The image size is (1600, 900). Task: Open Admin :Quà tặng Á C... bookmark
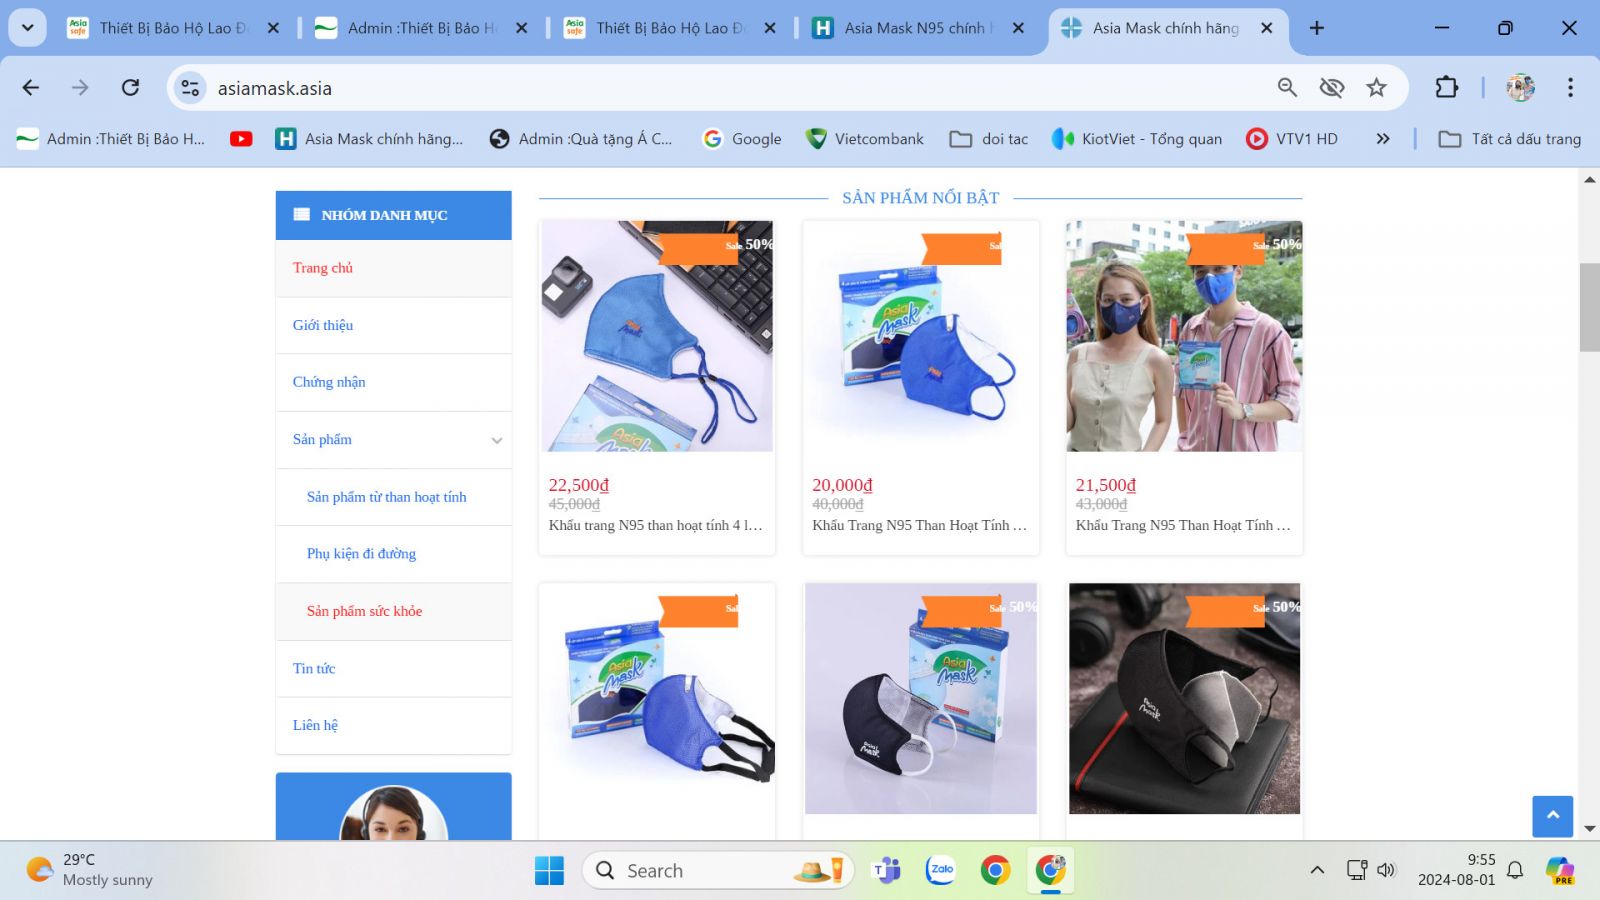(581, 139)
